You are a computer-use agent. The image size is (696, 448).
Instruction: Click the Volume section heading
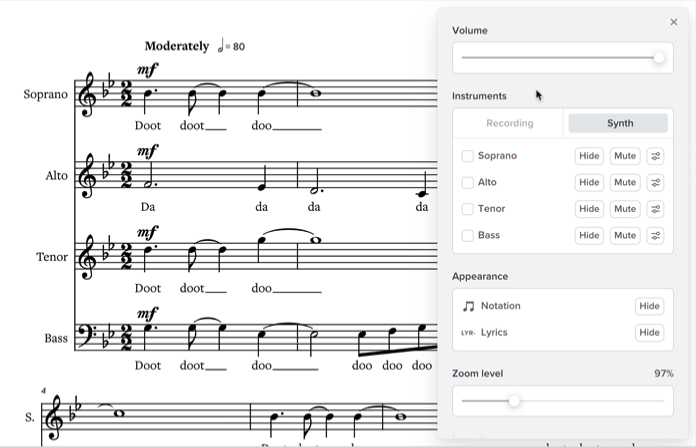[470, 31]
